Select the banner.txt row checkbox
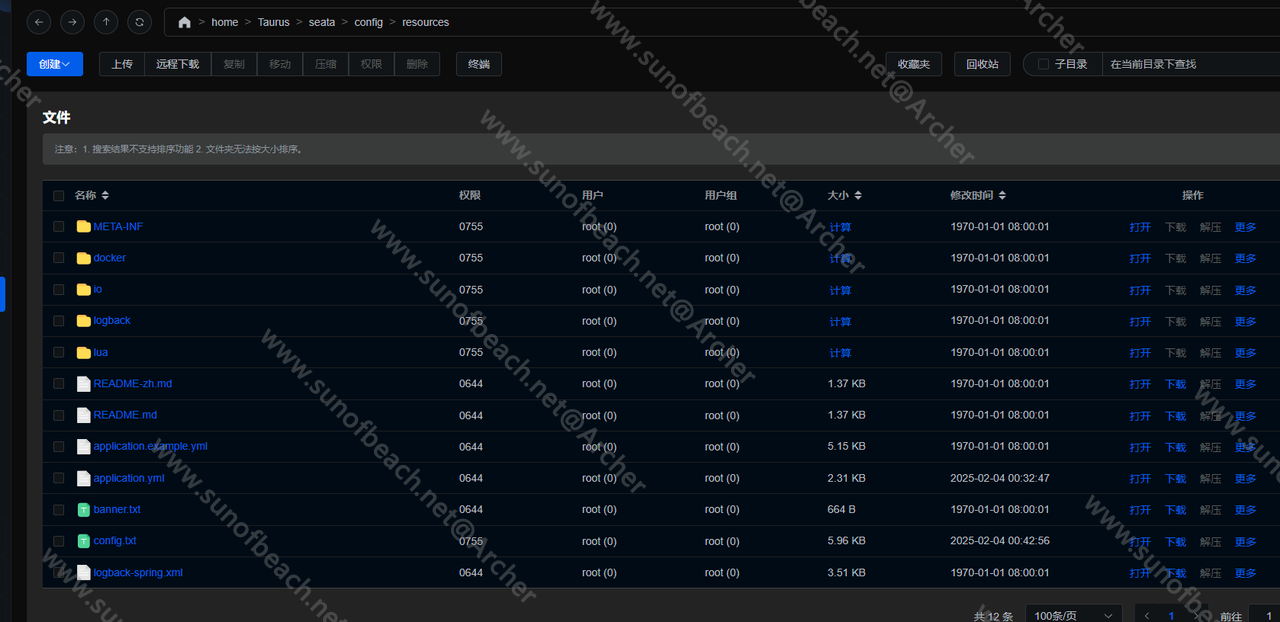1280x622 pixels. 59,510
